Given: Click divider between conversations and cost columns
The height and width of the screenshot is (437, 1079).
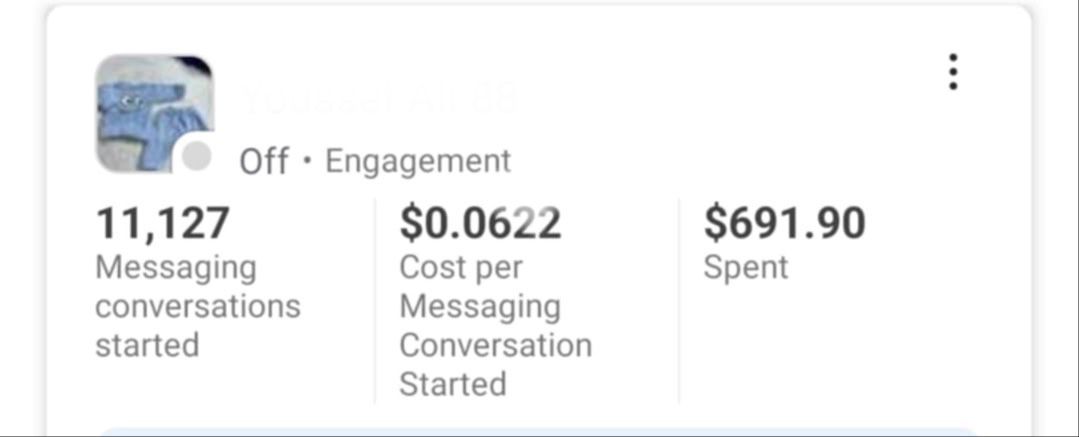Looking at the screenshot, I should (375, 300).
